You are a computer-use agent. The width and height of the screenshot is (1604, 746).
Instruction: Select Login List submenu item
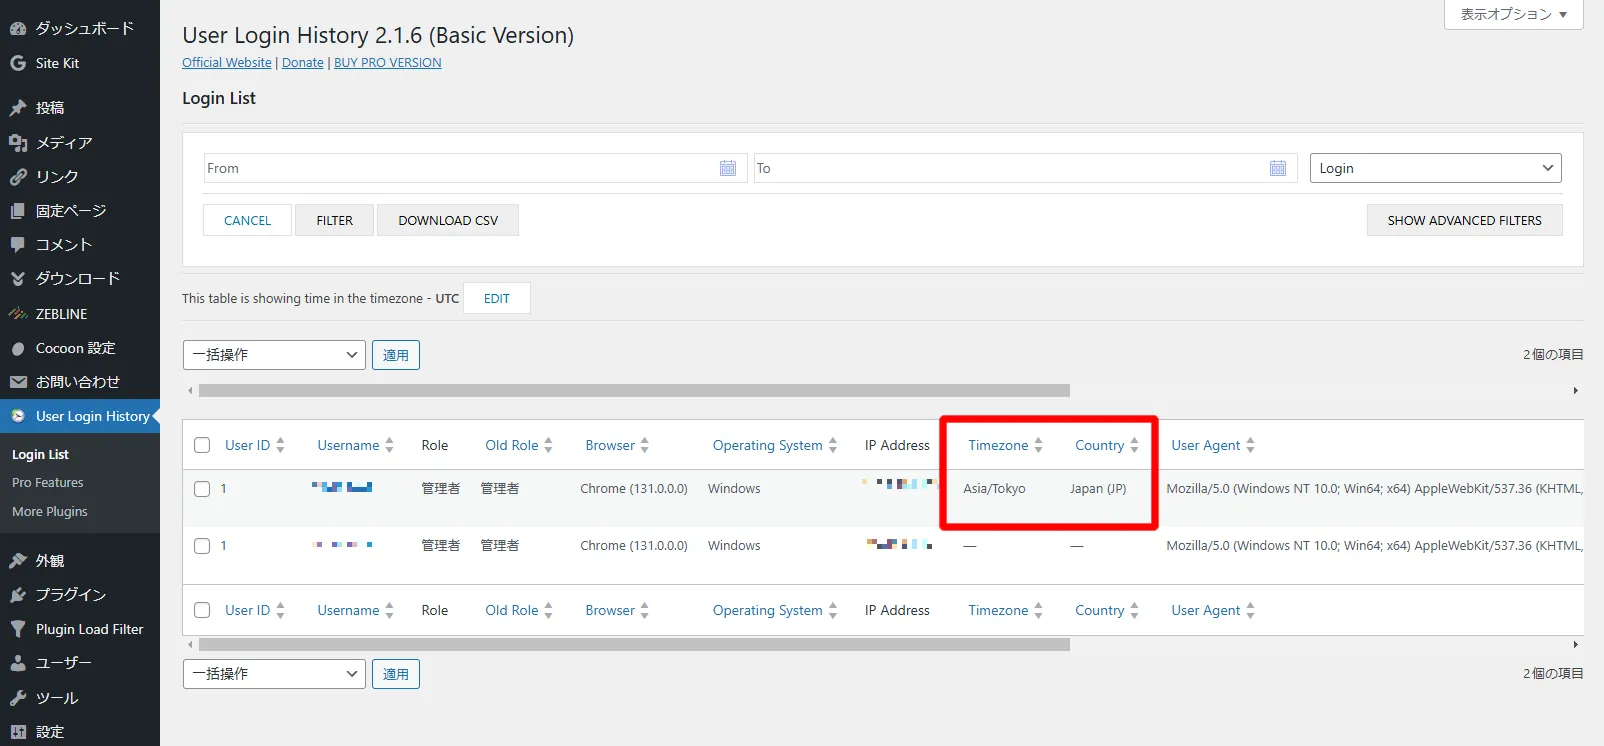click(x=40, y=454)
